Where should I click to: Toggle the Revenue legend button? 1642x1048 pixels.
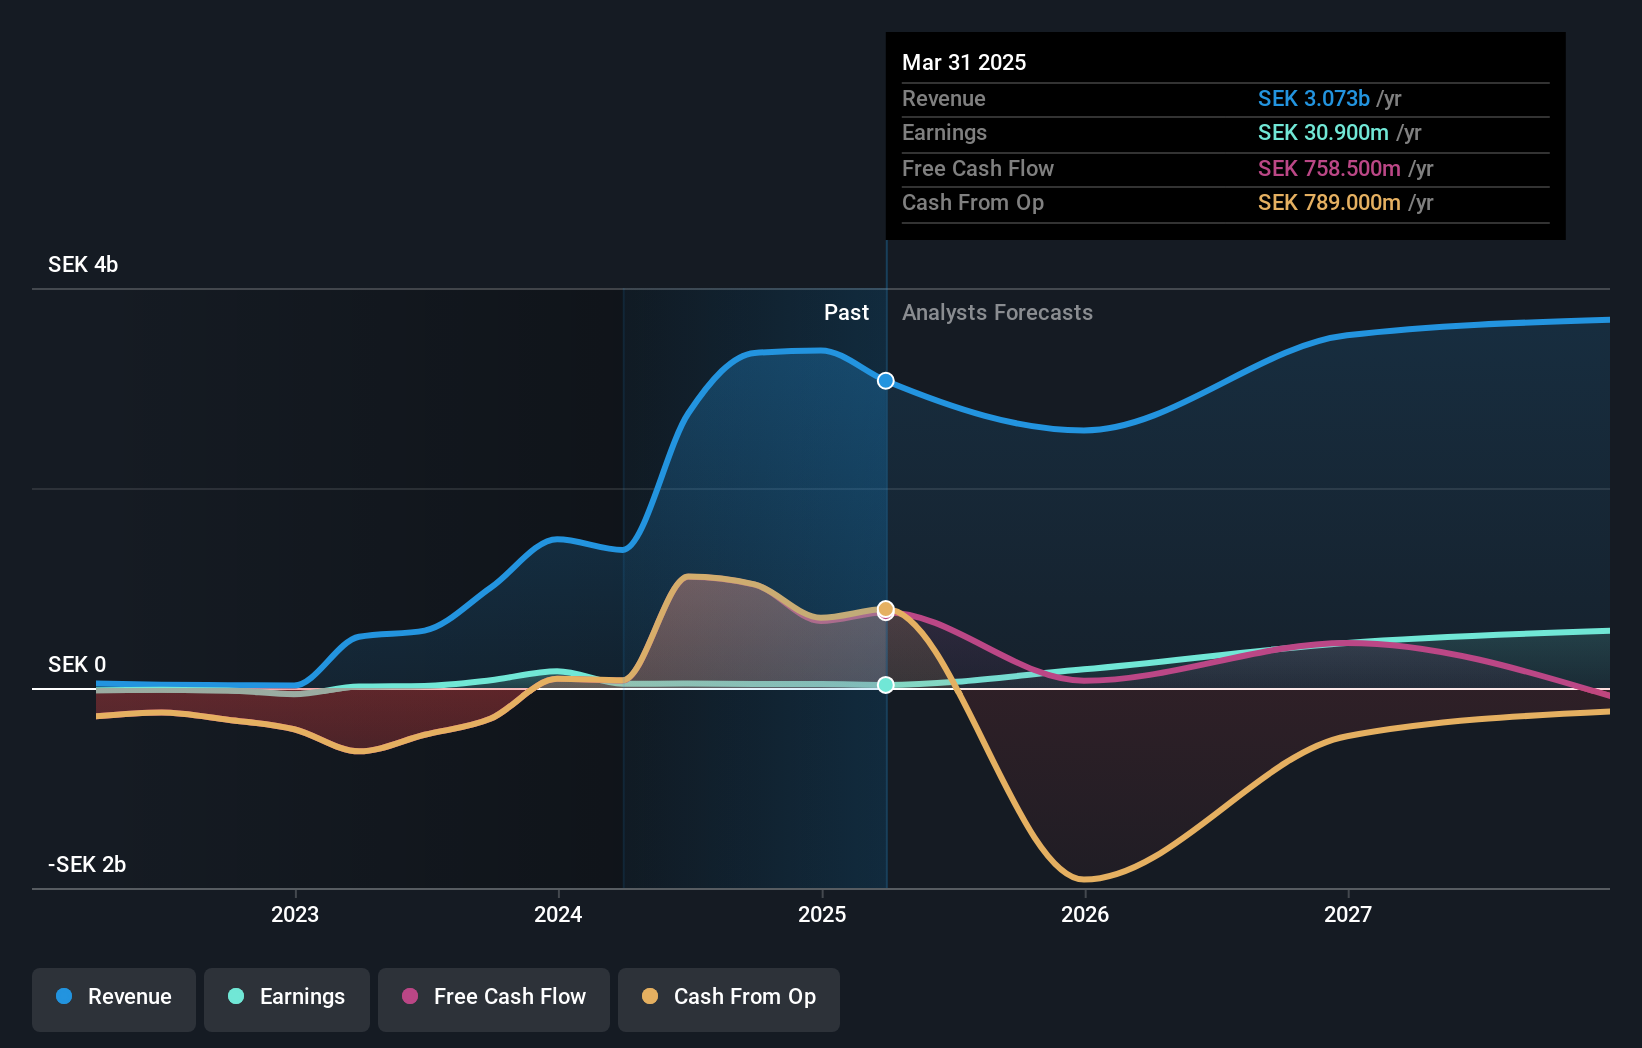pyautogui.click(x=114, y=999)
